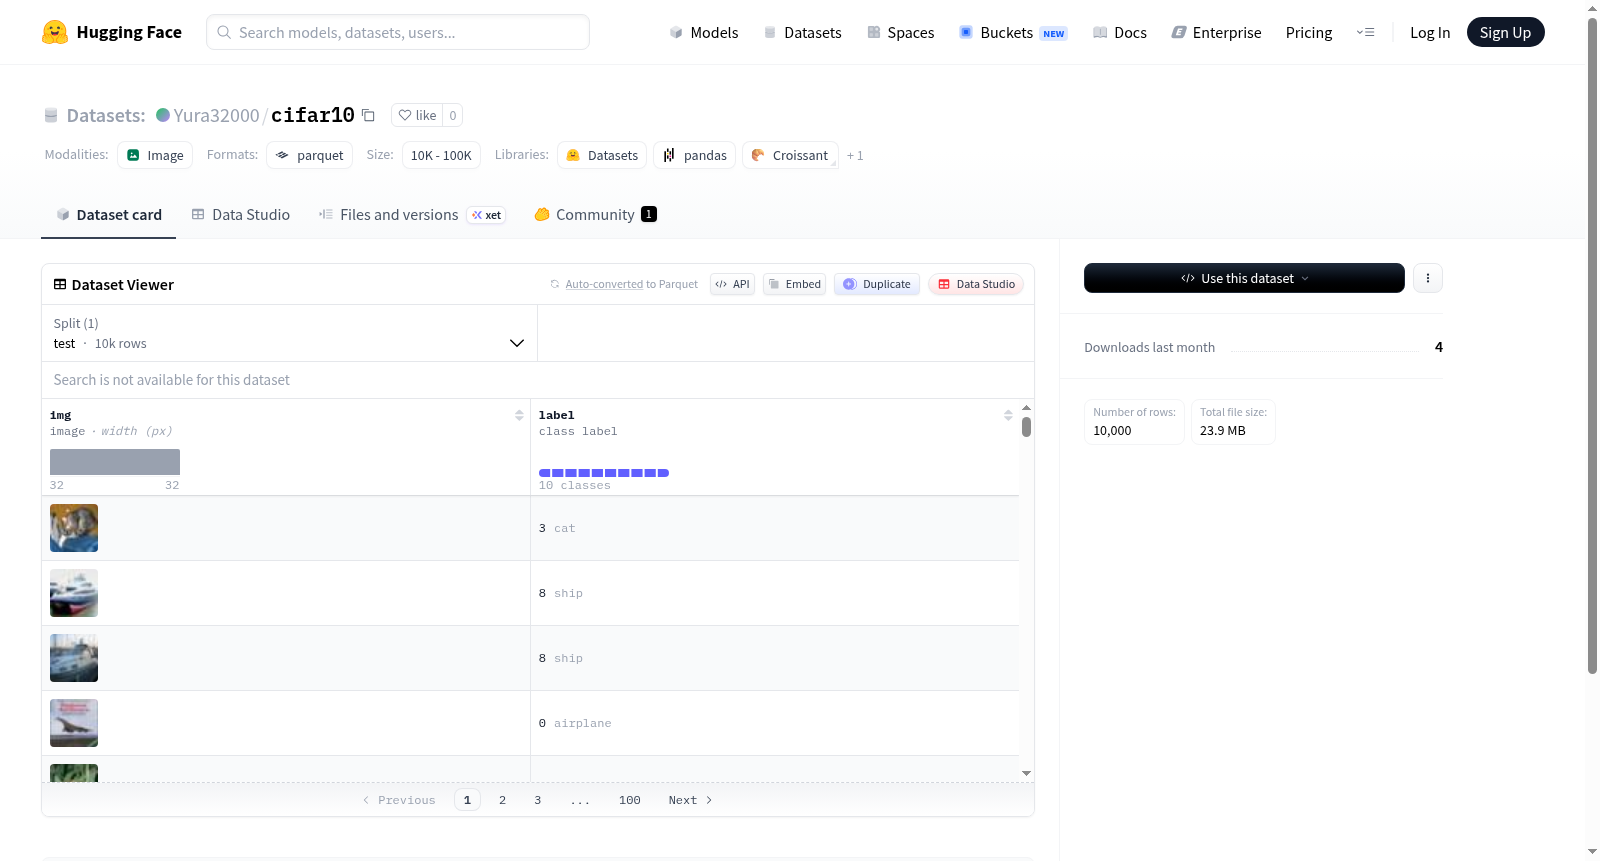Click the Embed button
Viewport: 1600px width, 861px height.
click(x=795, y=284)
